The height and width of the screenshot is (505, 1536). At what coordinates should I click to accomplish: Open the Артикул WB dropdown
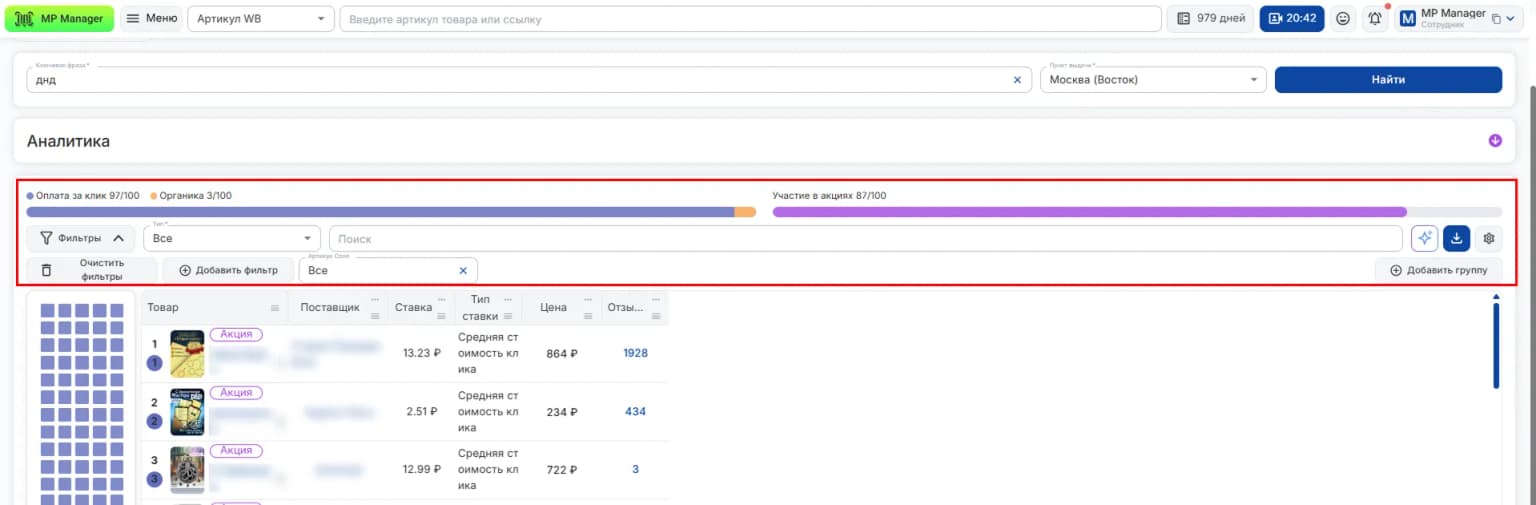click(x=261, y=18)
